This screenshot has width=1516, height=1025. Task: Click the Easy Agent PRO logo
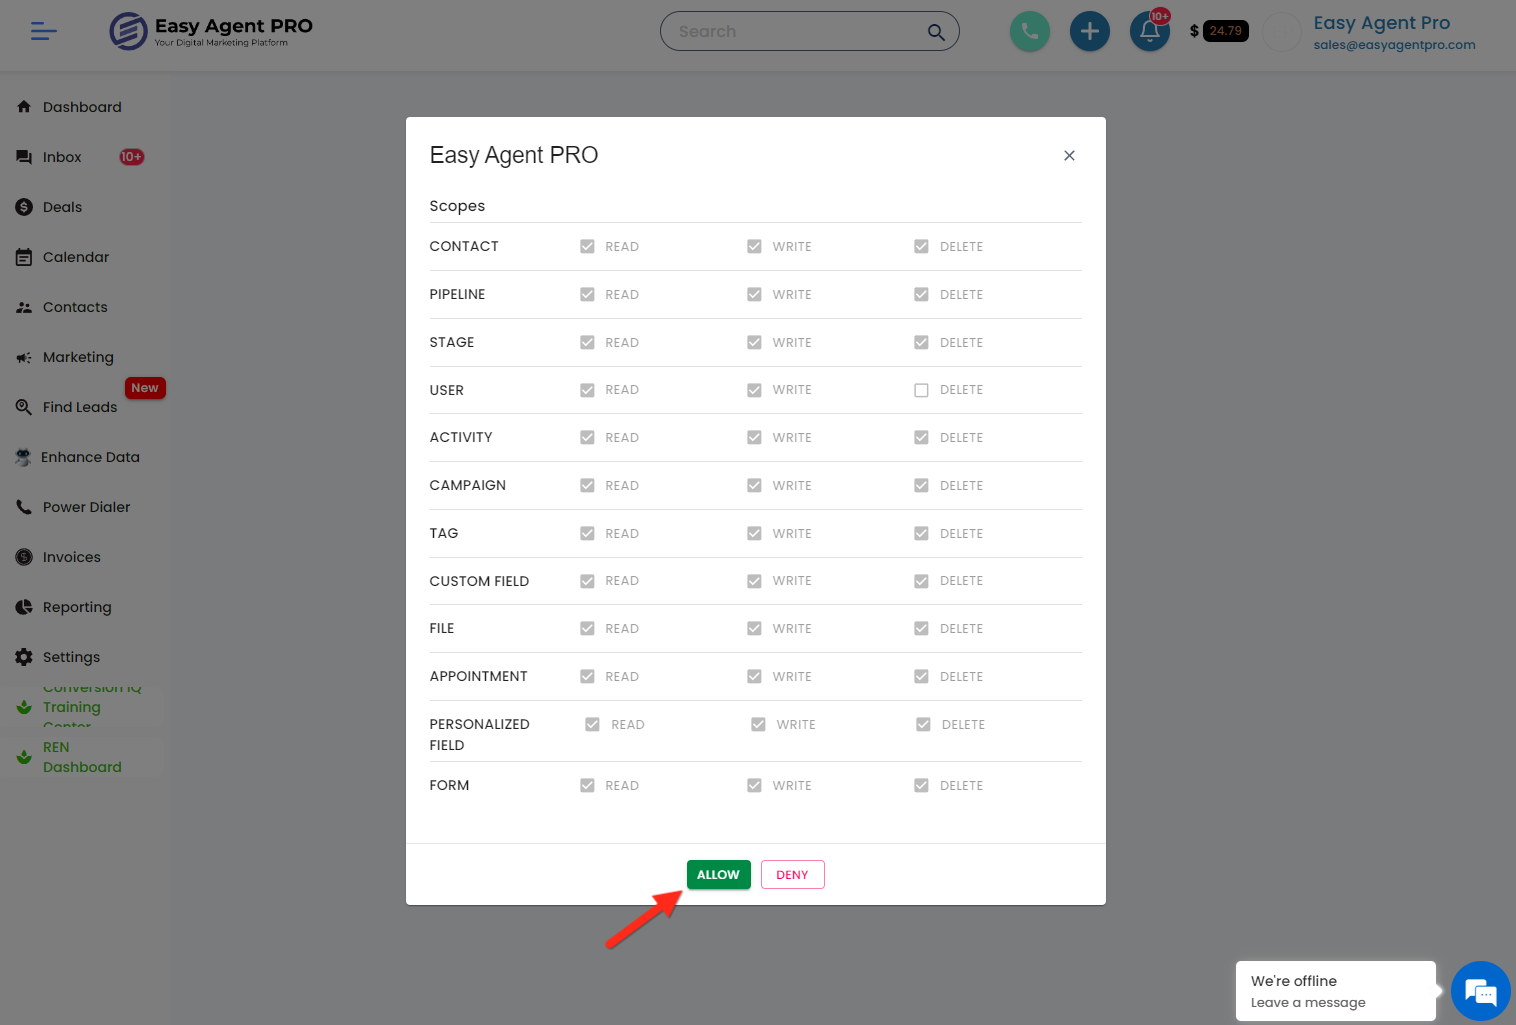[x=211, y=31]
